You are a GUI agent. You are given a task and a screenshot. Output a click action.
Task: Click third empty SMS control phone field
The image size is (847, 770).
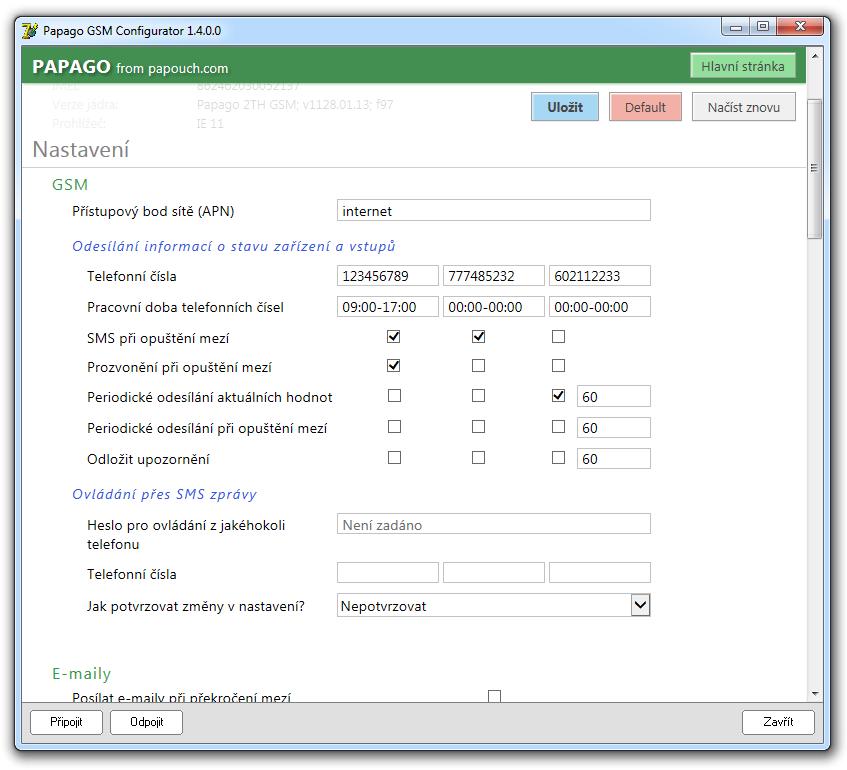(600, 573)
